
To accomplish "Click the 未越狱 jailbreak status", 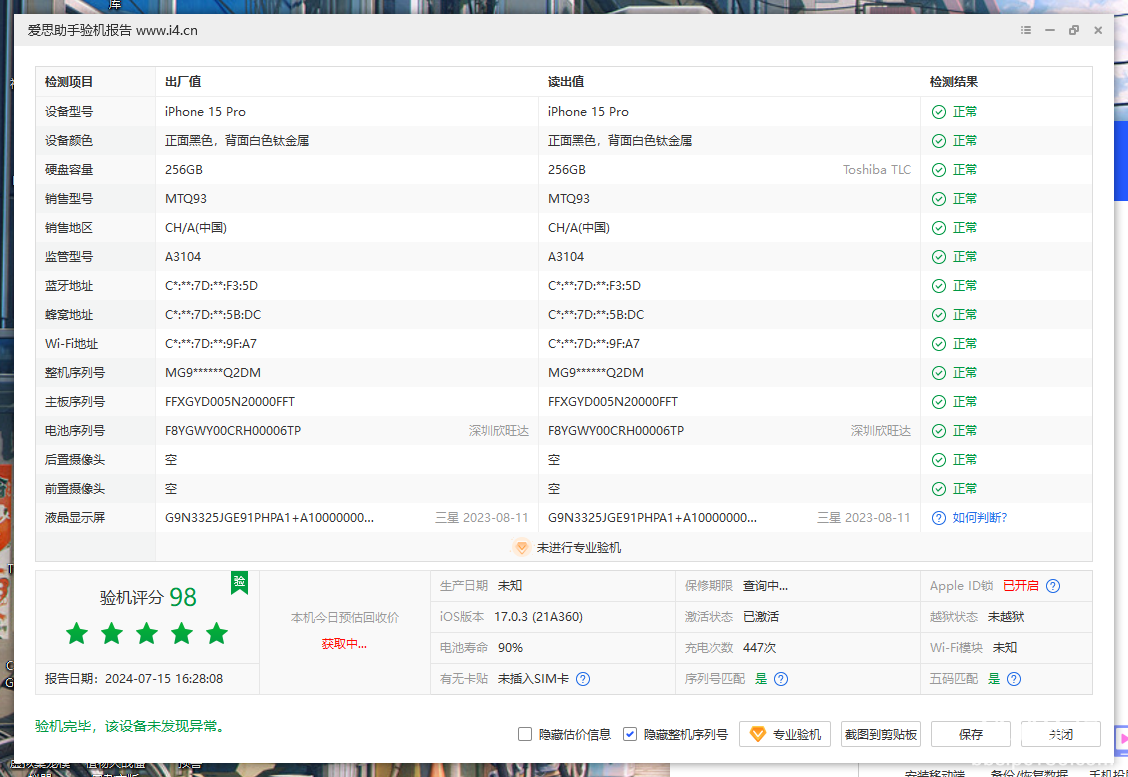I will pyautogui.click(x=1006, y=617).
